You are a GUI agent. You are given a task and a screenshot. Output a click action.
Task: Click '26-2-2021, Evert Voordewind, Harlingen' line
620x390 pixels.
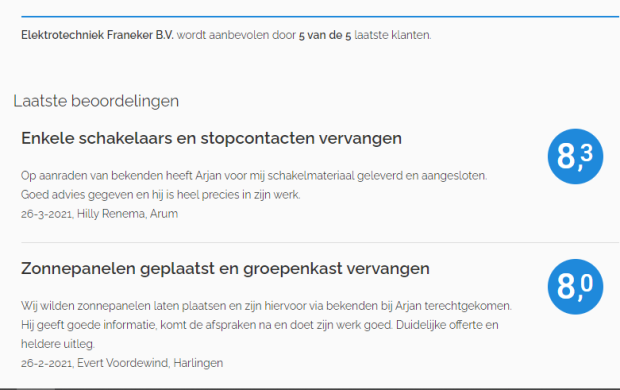pyautogui.click(x=122, y=363)
